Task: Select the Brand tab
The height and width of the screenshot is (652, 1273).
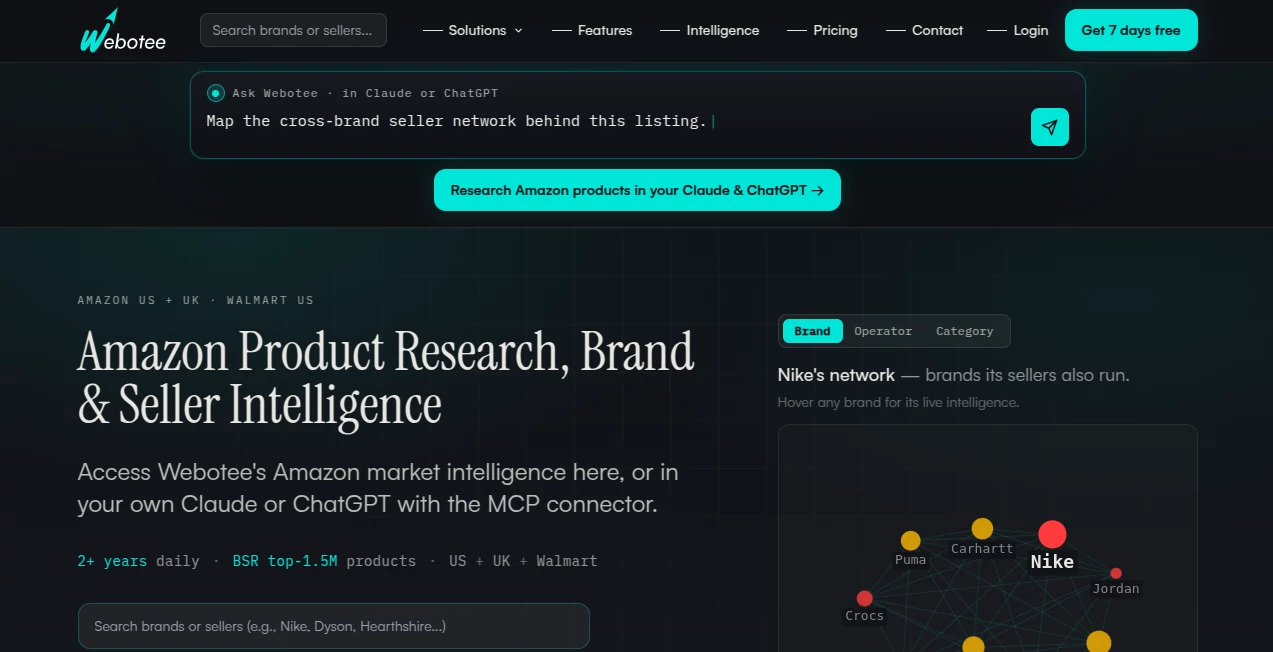Action: tap(812, 331)
